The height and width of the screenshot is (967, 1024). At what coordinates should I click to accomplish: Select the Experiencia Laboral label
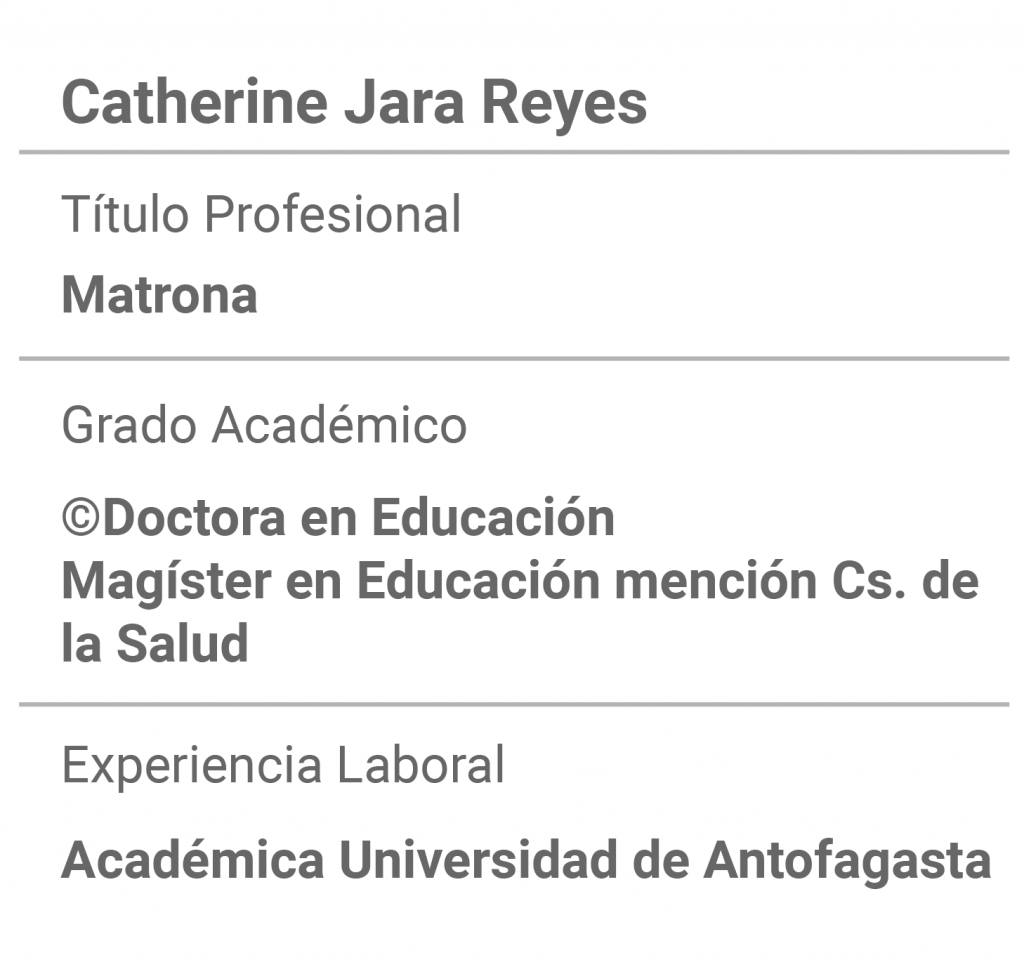(283, 765)
